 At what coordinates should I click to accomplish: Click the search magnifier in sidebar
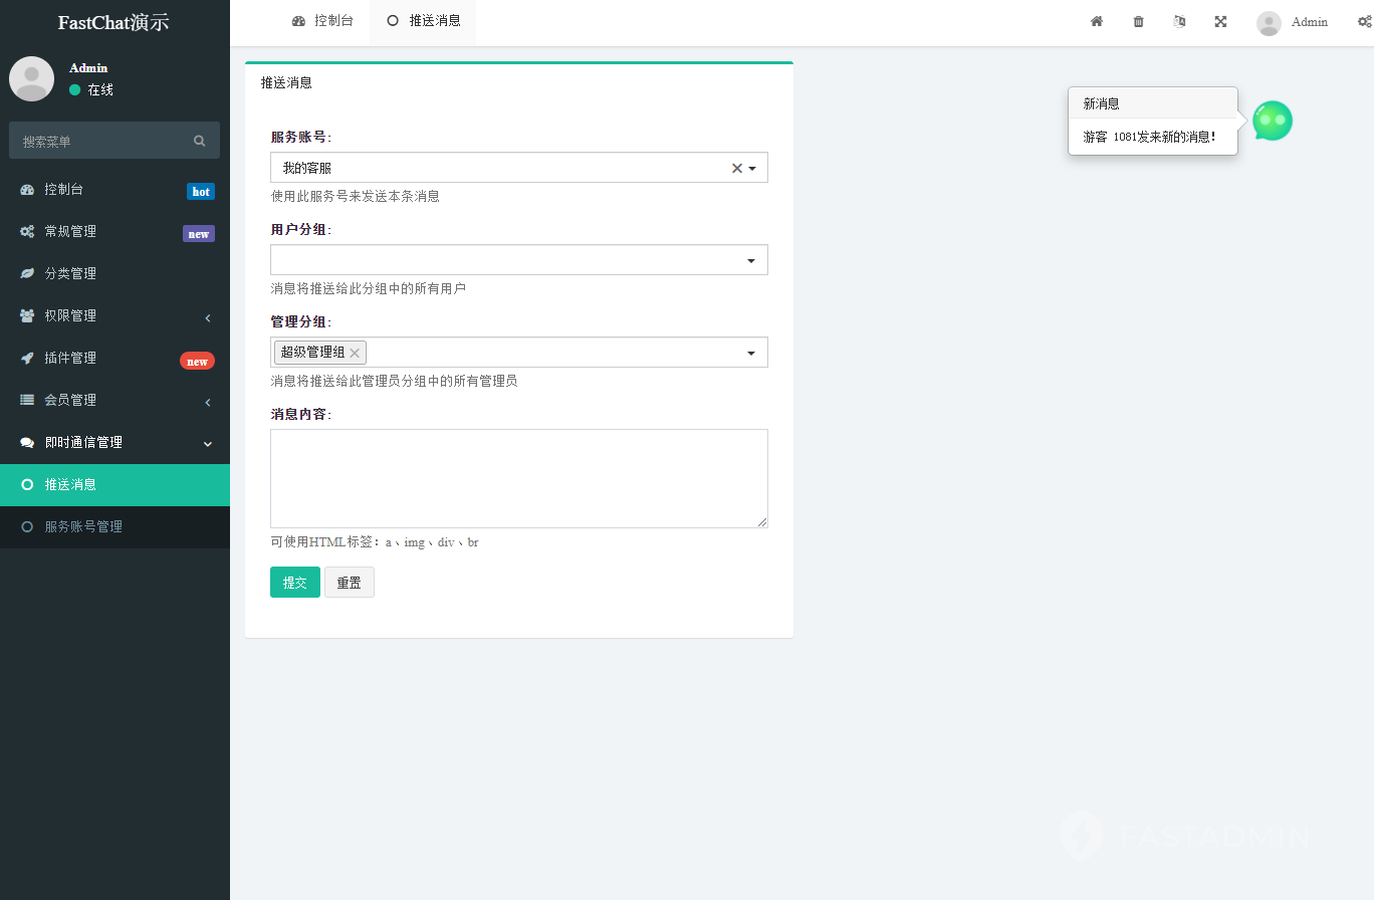pos(199,141)
